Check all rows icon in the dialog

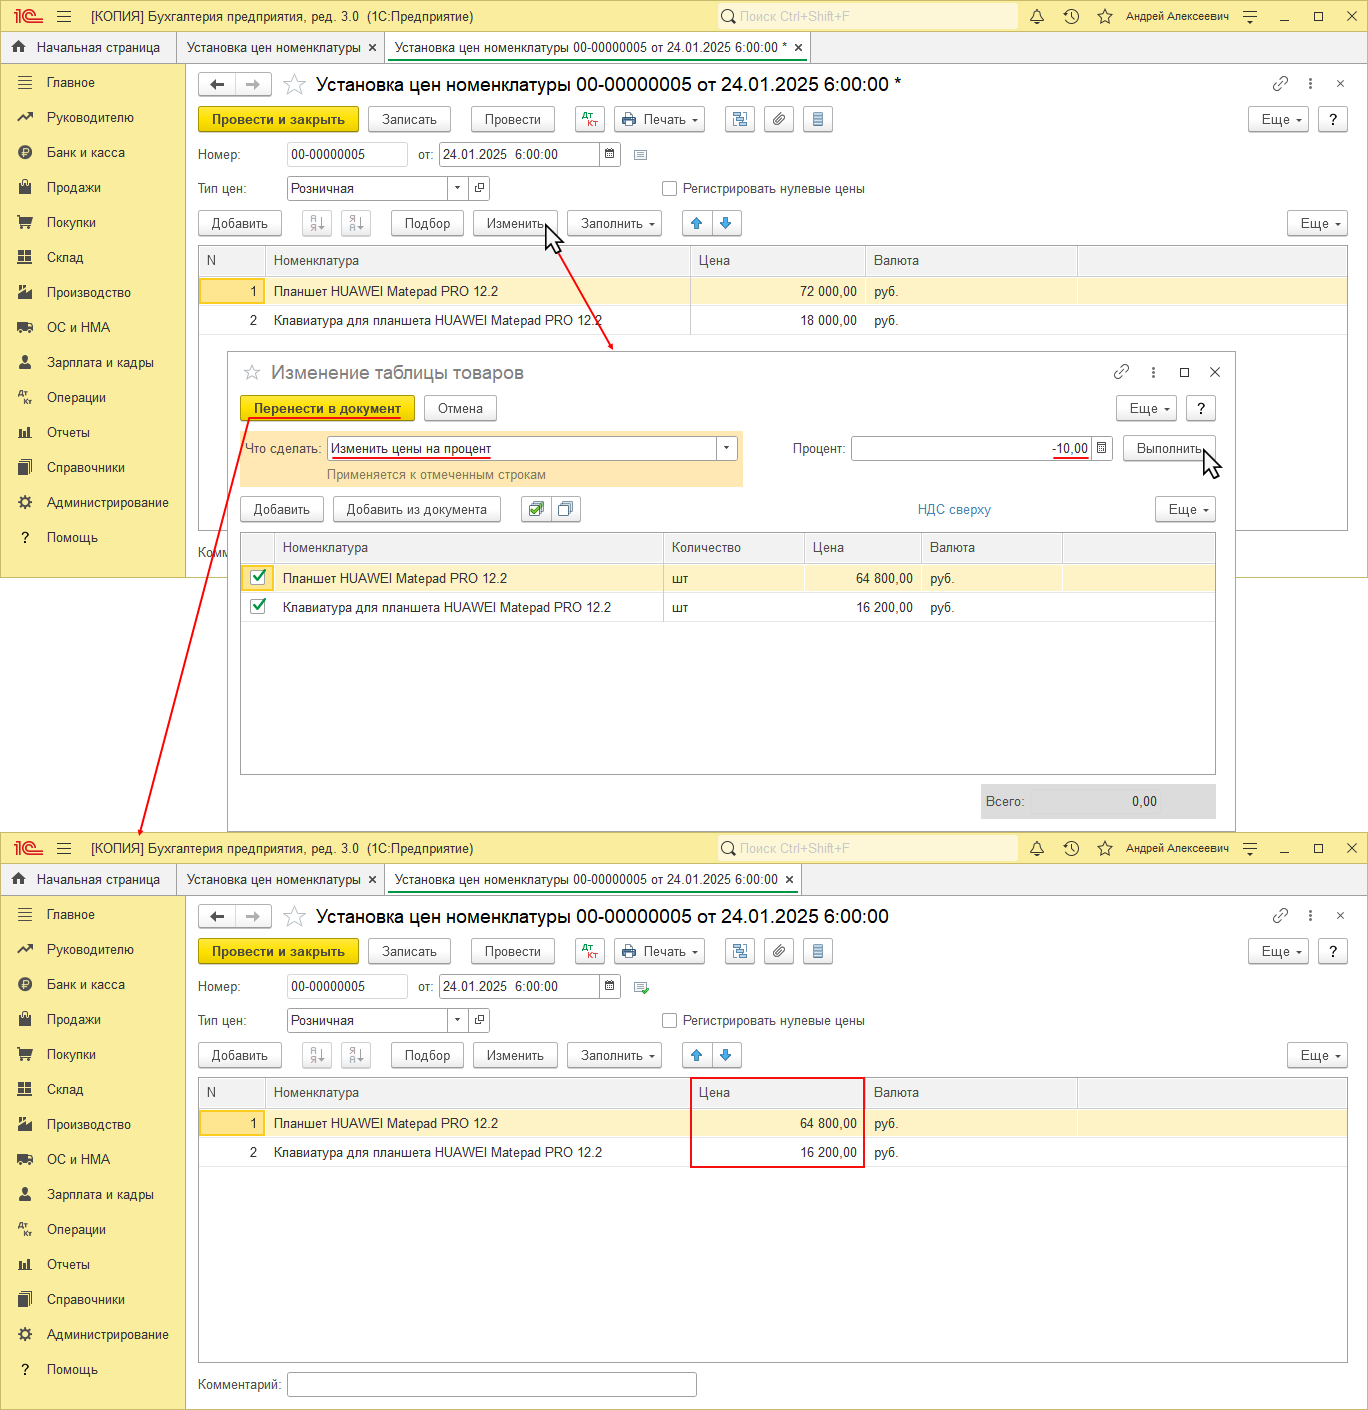coord(536,509)
